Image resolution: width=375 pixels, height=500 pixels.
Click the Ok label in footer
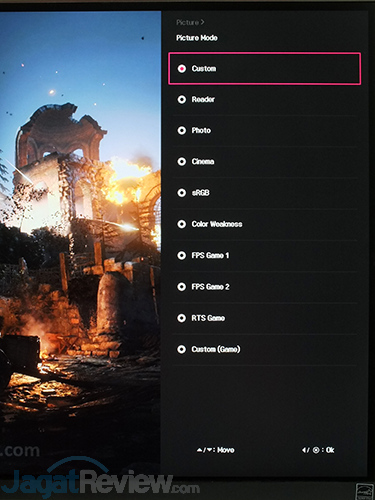330,450
